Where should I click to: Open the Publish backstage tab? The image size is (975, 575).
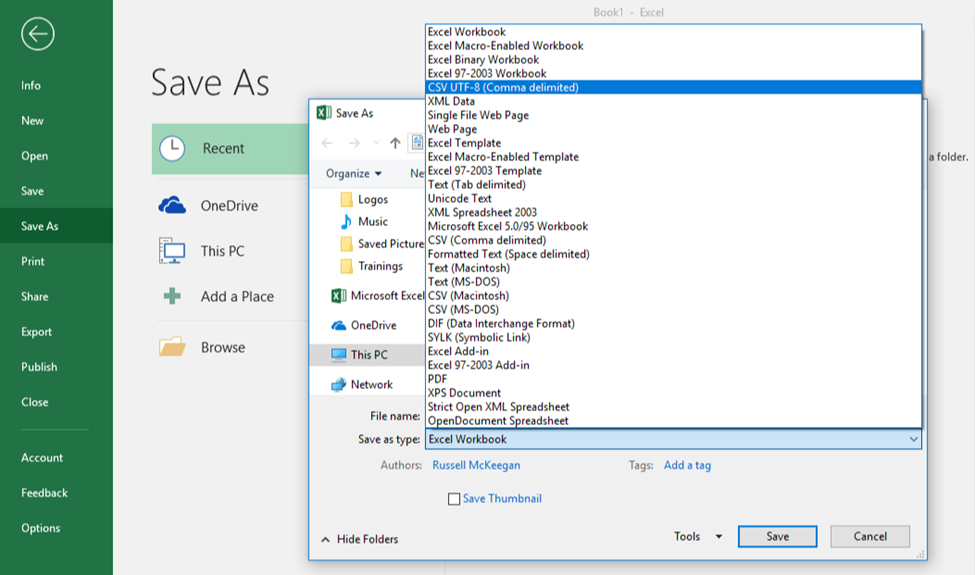coord(56,367)
